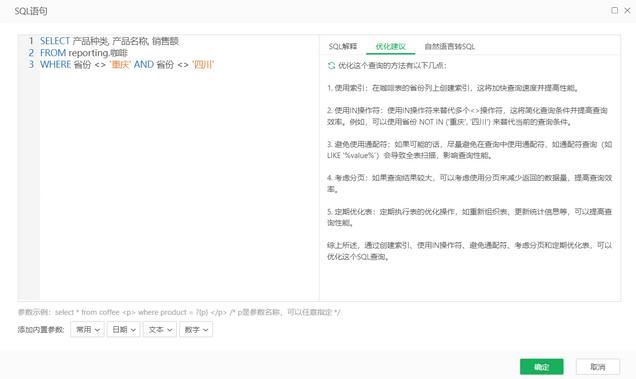This screenshot has height=379, width=636.
Task: Click line number 3 in gutter
Action: [31, 65]
